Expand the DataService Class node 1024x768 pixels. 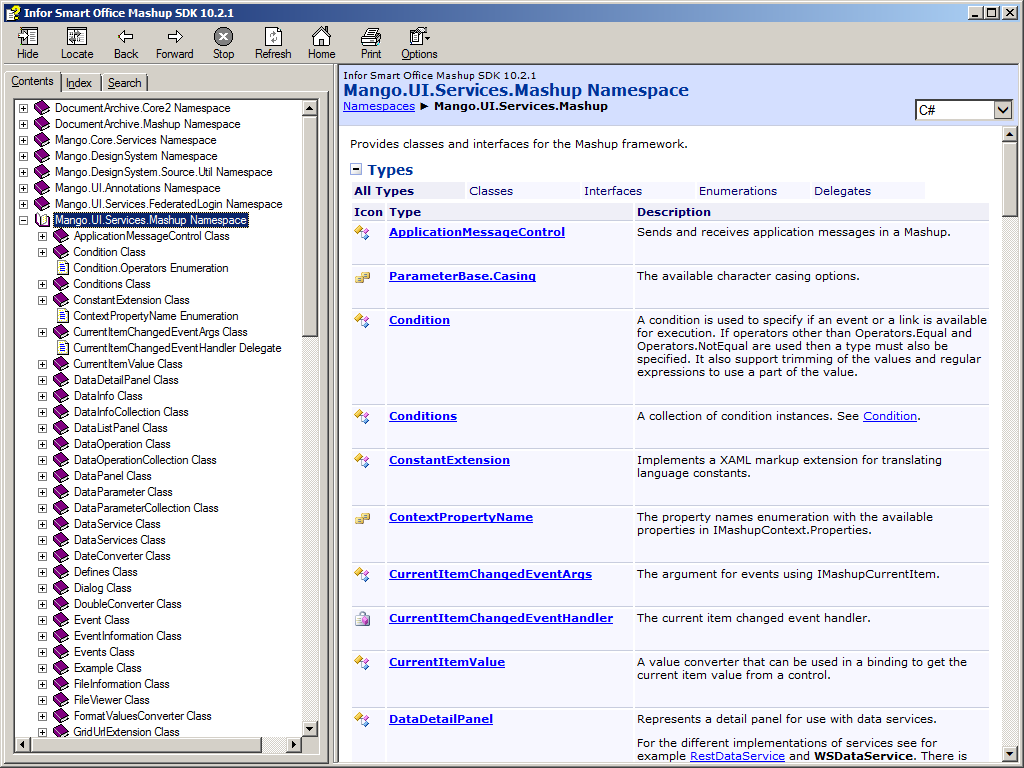coord(43,524)
